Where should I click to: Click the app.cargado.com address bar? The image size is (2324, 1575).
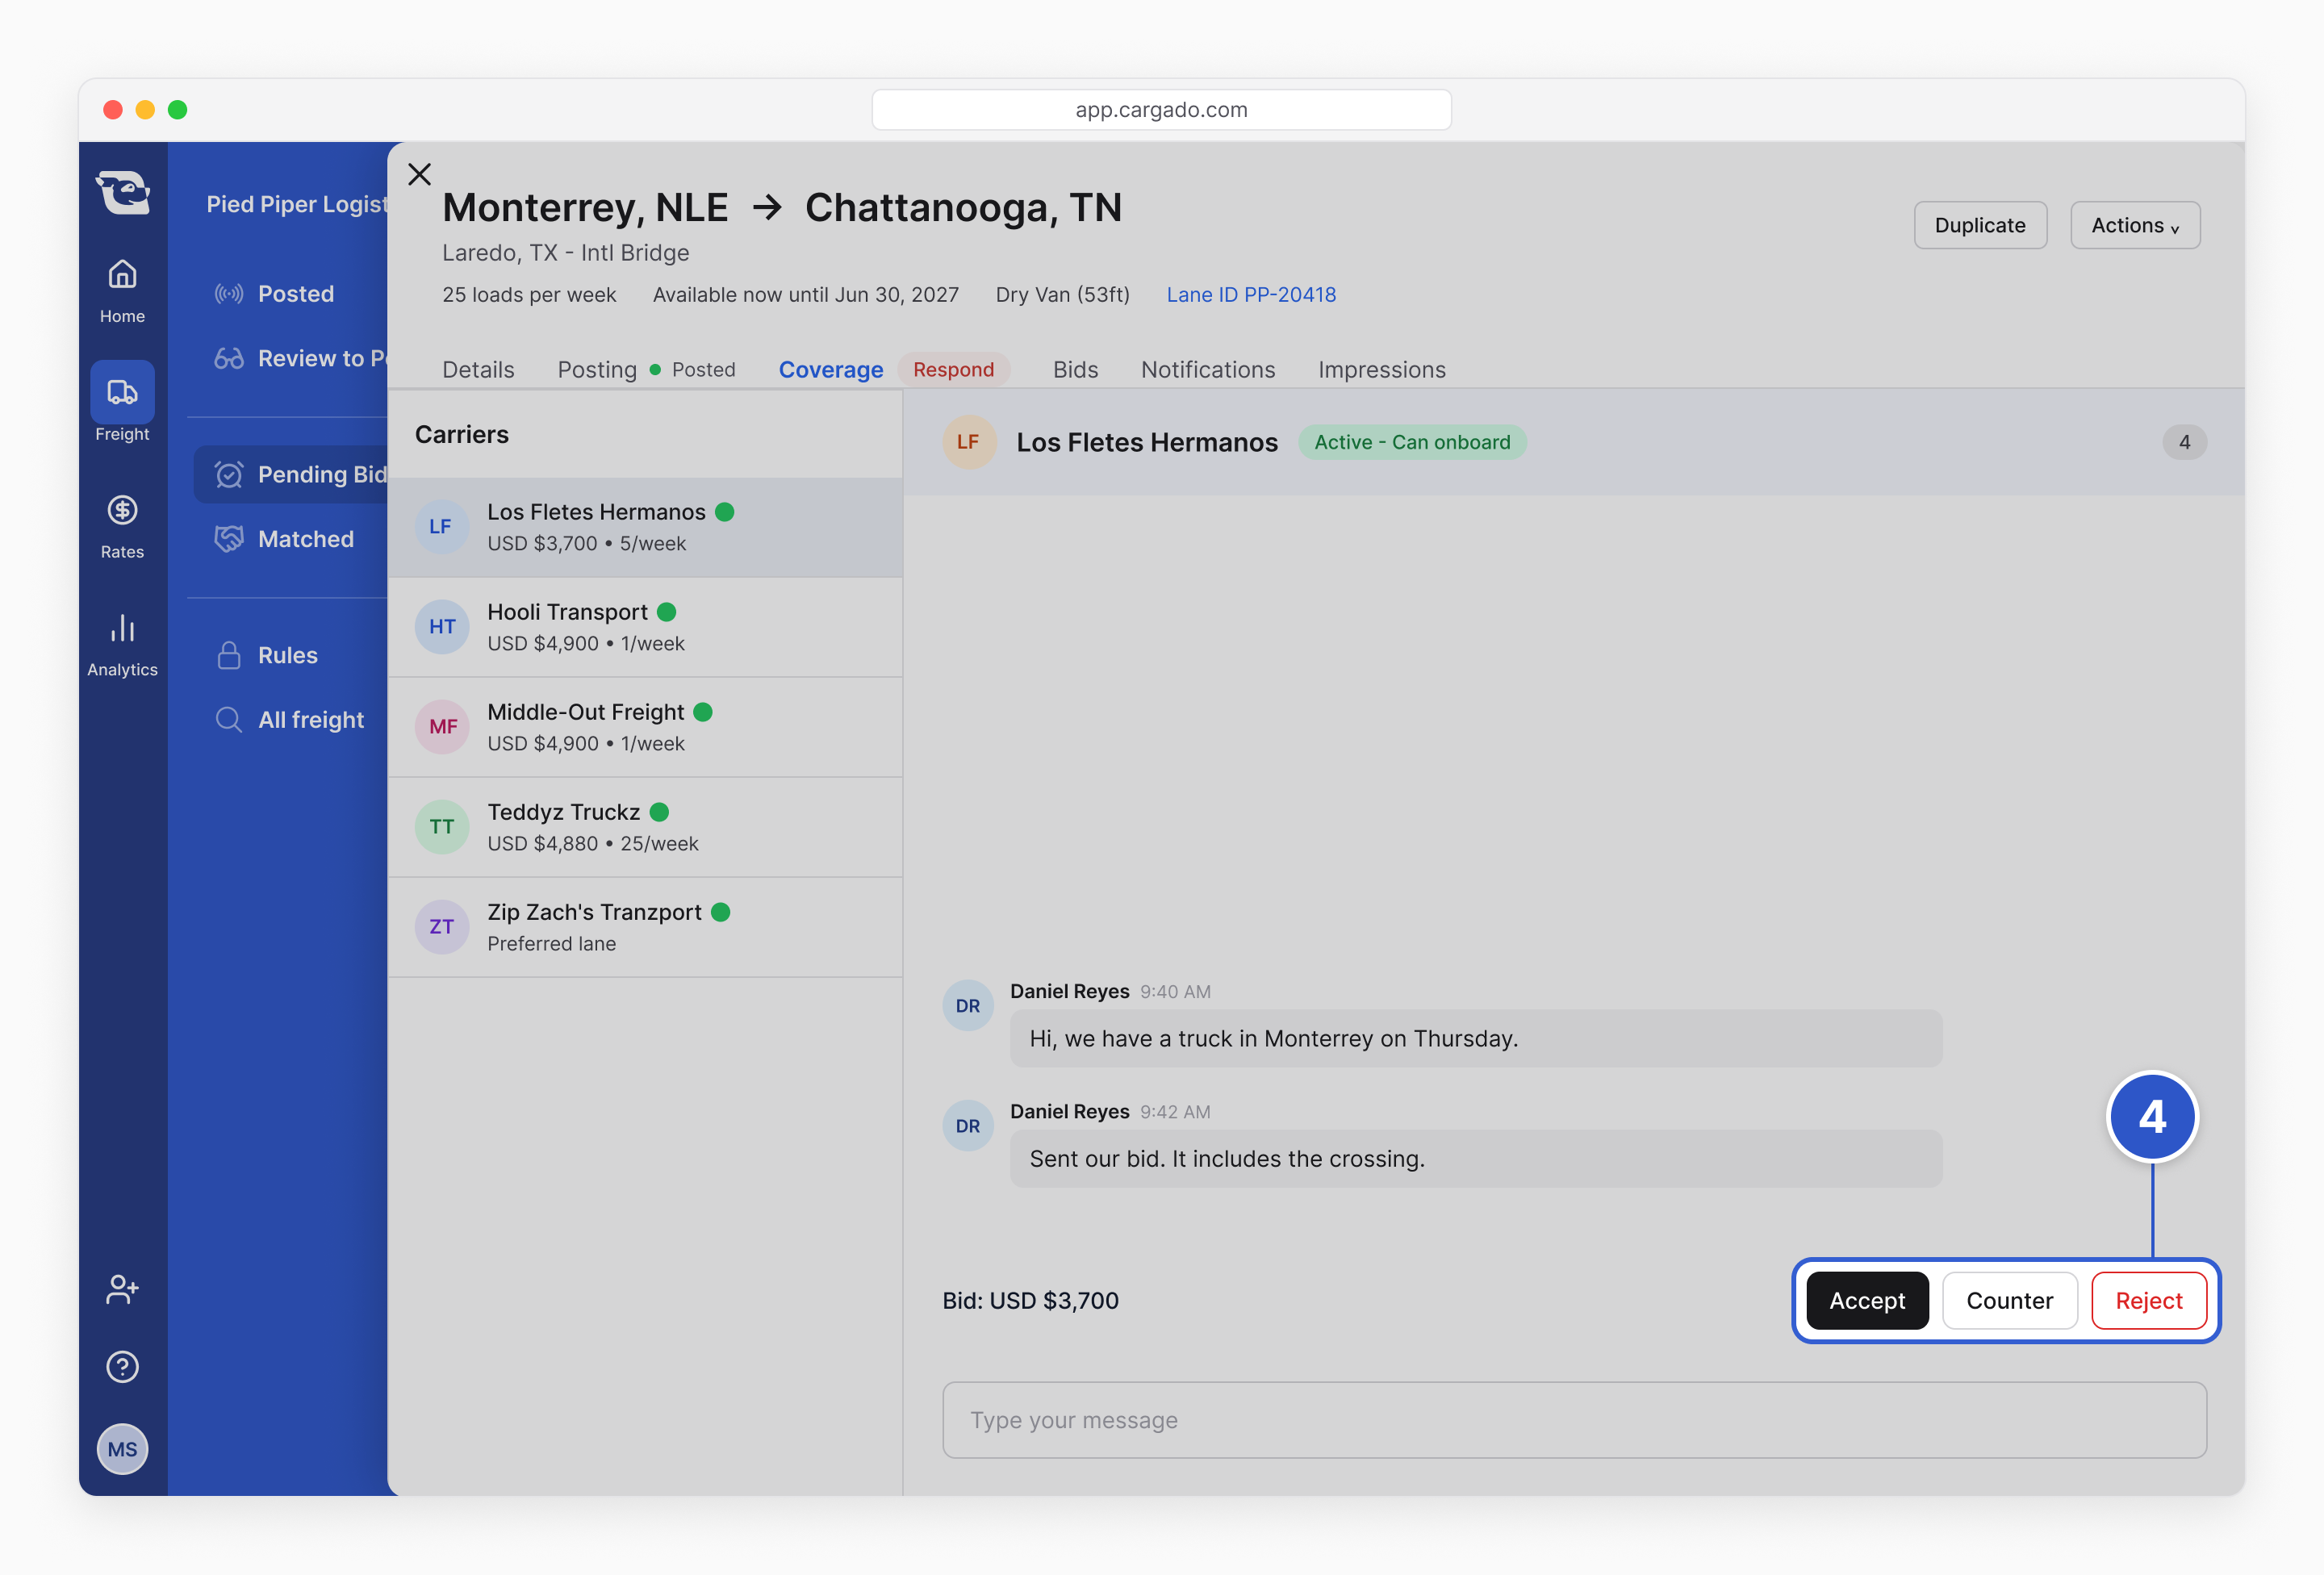point(1161,110)
